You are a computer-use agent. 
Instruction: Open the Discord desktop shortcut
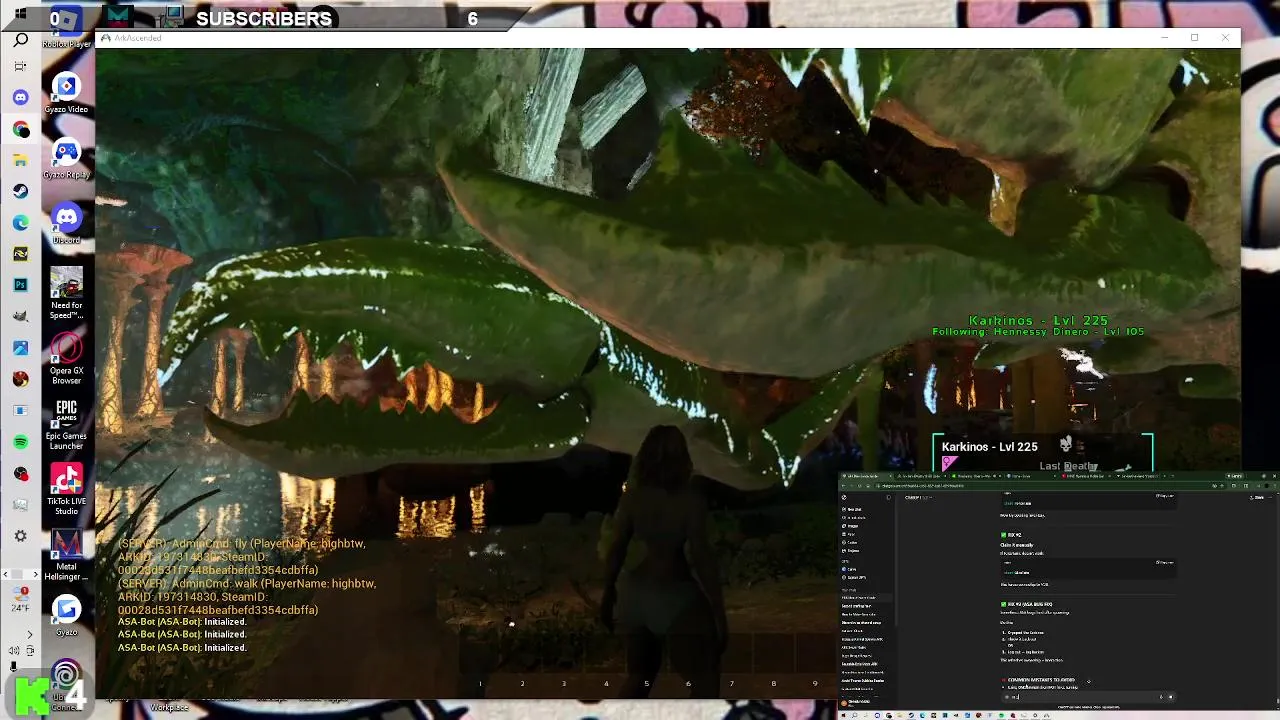point(66,223)
